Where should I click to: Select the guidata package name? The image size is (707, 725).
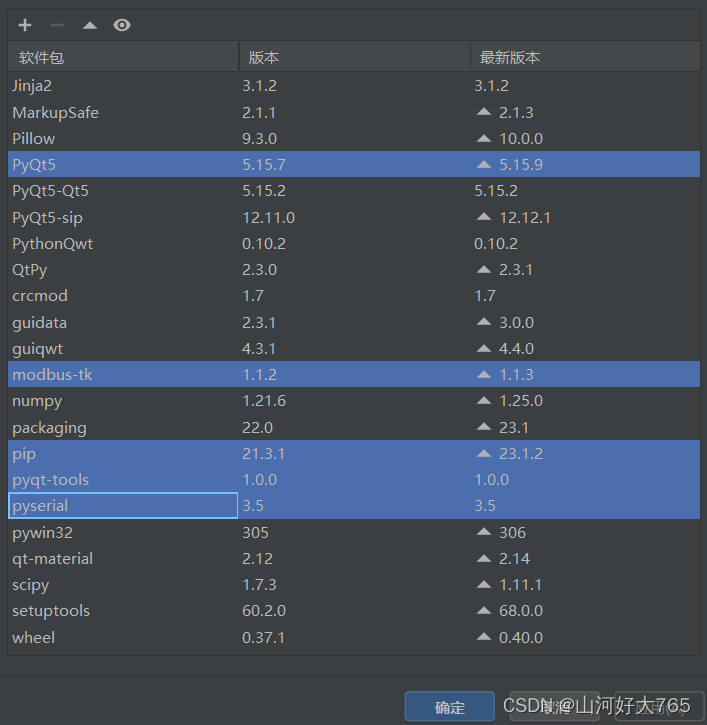(x=40, y=323)
